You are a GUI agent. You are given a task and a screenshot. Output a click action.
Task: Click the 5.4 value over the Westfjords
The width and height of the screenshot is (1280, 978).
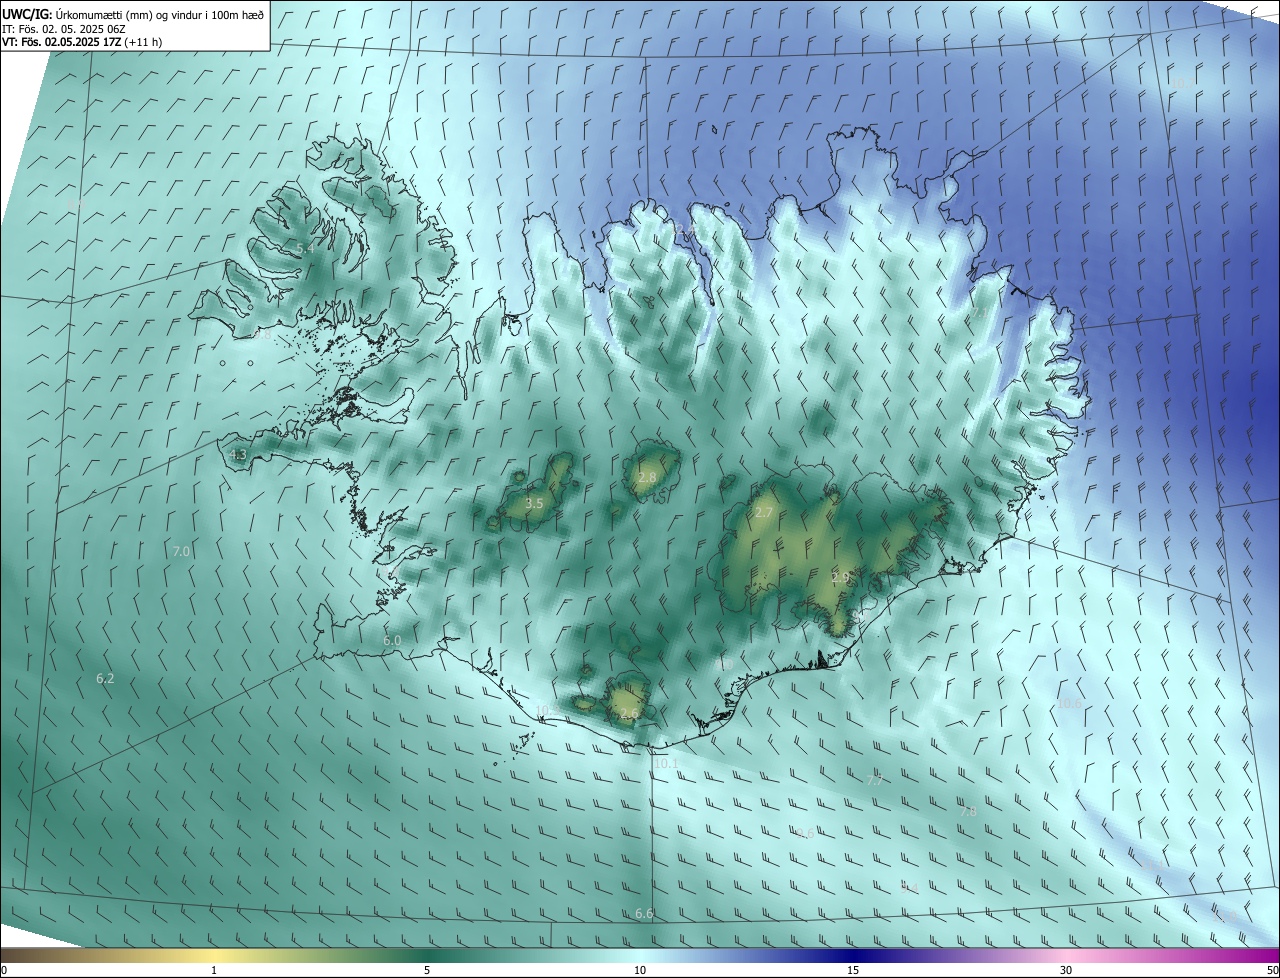tap(305, 248)
